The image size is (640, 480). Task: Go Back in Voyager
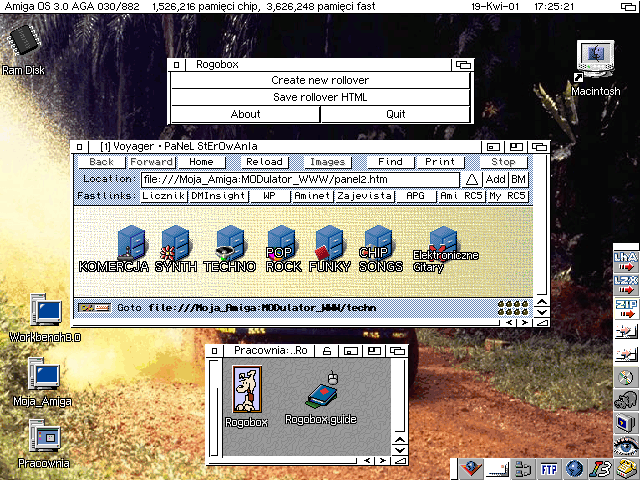click(102, 162)
